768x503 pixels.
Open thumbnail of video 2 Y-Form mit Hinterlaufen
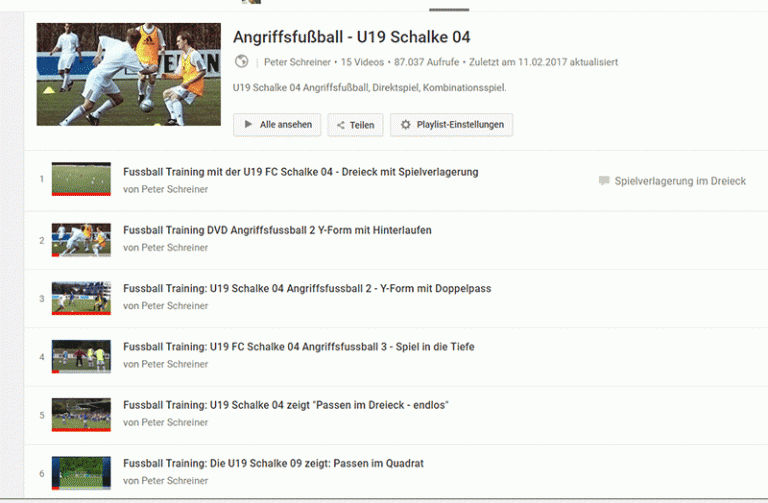point(81,240)
